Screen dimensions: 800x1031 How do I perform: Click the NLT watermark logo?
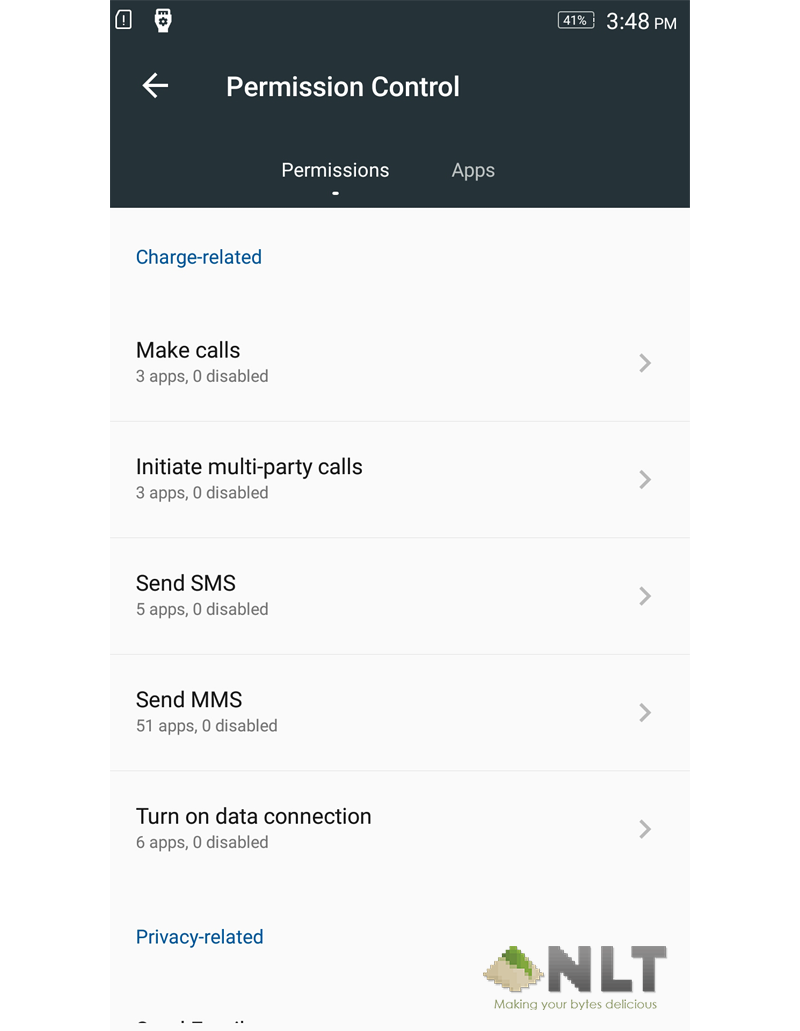click(x=575, y=977)
